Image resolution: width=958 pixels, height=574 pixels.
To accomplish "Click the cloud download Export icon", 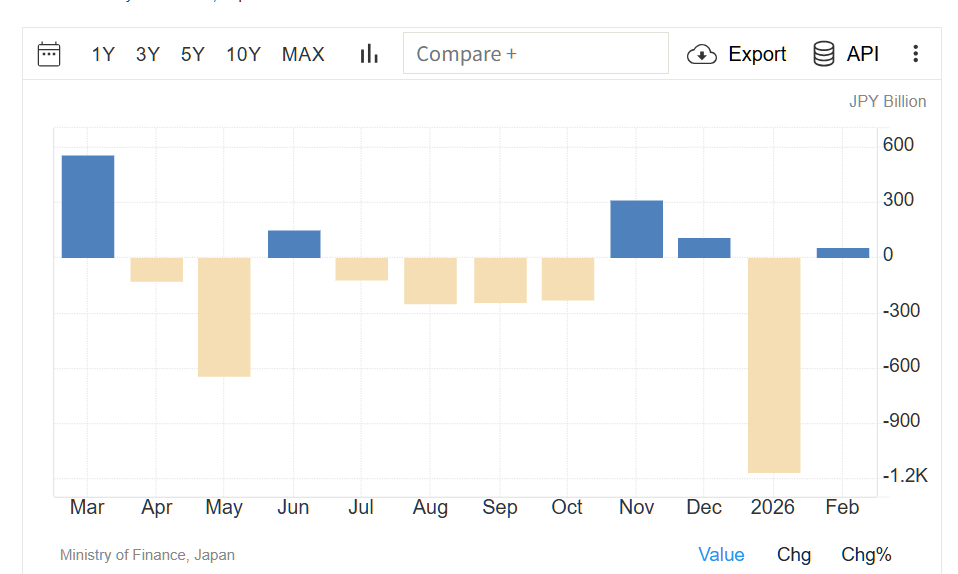I will [x=702, y=54].
